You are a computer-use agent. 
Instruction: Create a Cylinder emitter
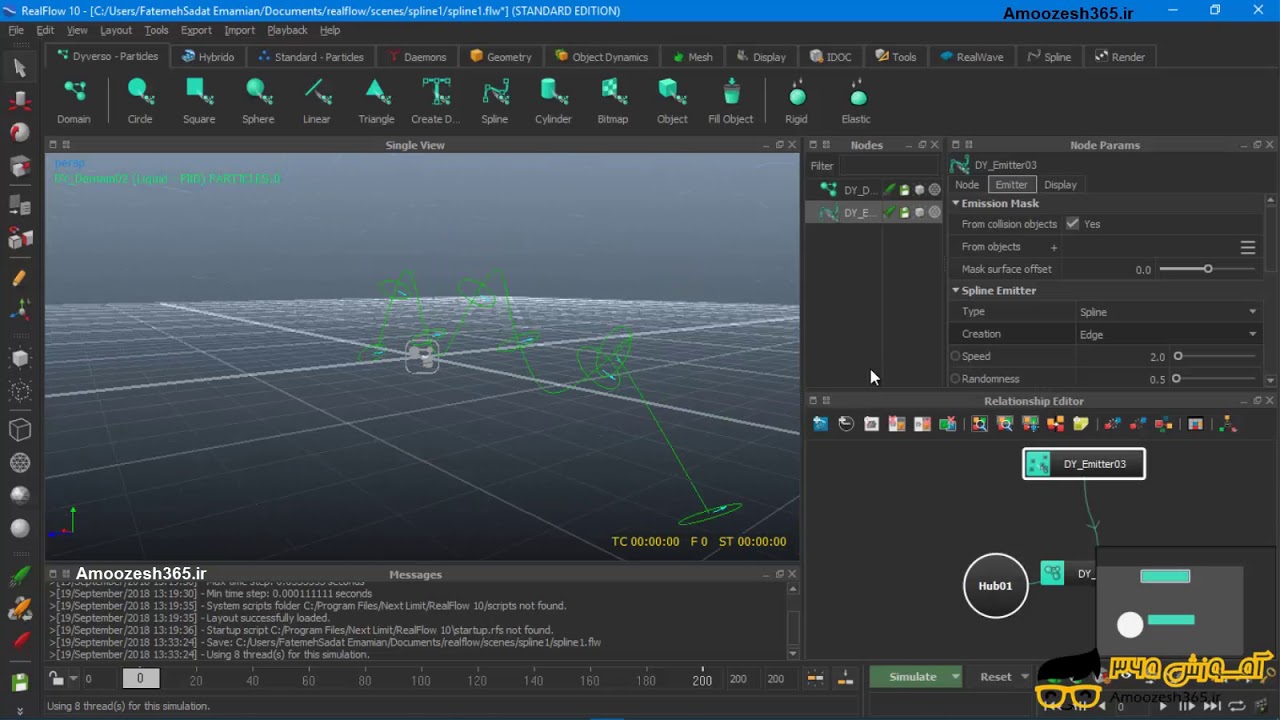pyautogui.click(x=553, y=101)
